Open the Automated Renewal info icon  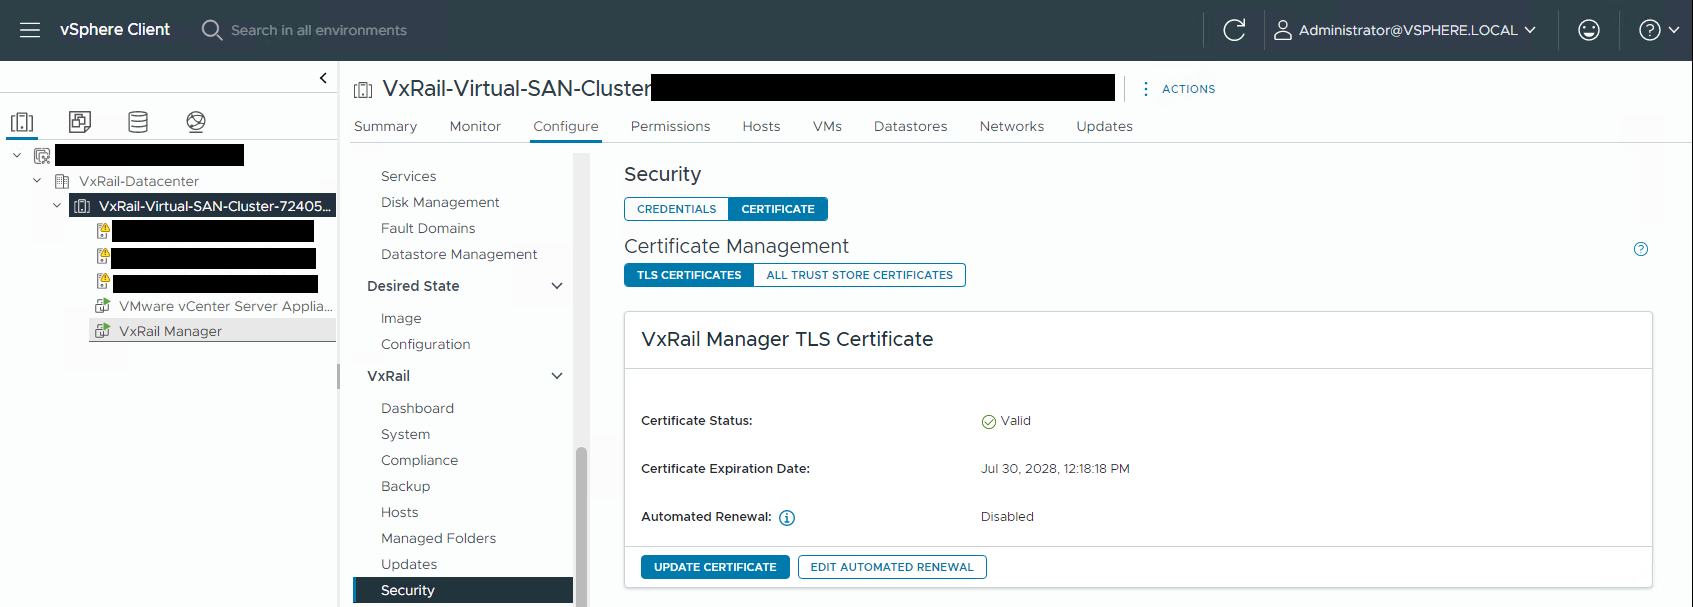[787, 518]
